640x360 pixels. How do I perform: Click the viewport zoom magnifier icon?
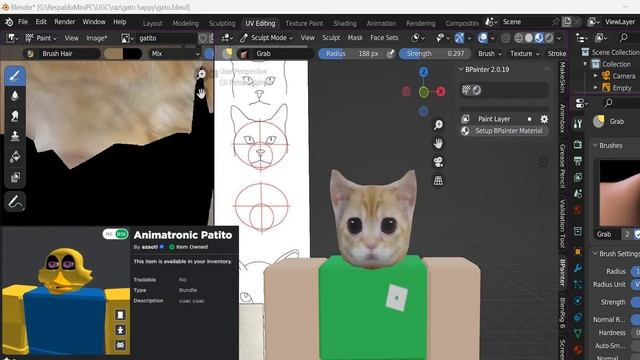click(438, 125)
